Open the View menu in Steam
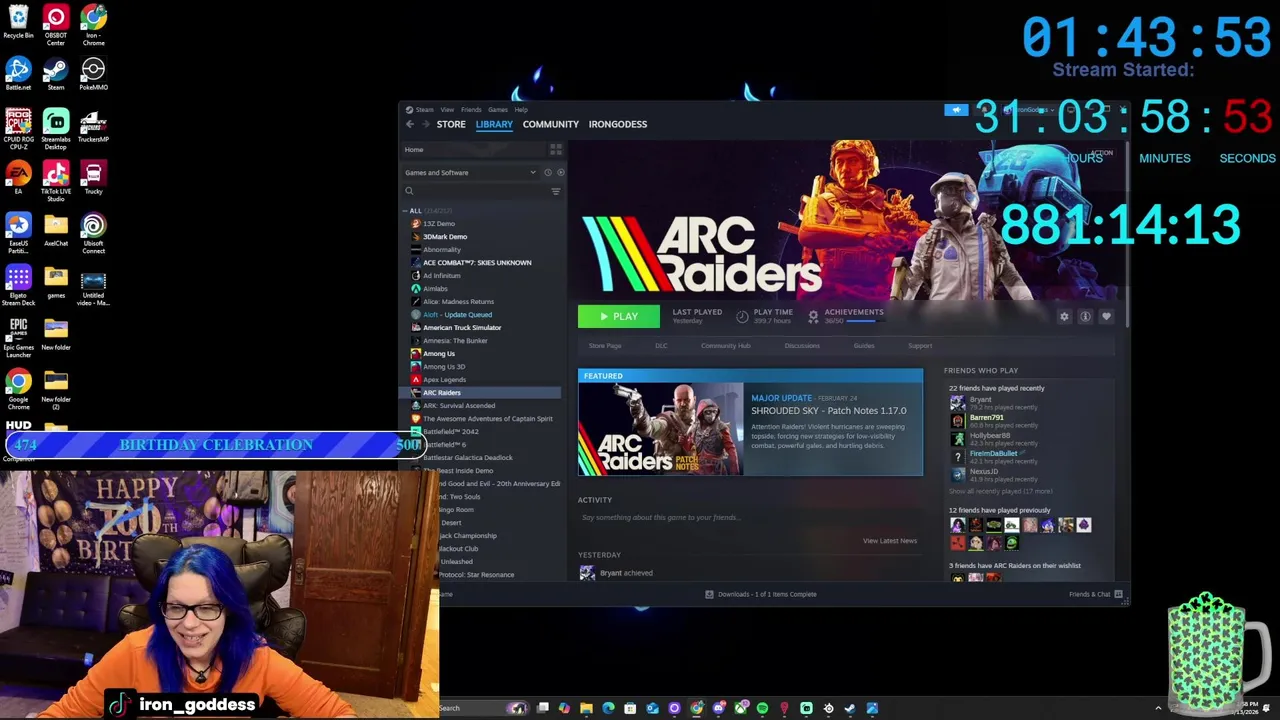The image size is (1280, 720). [x=447, y=109]
